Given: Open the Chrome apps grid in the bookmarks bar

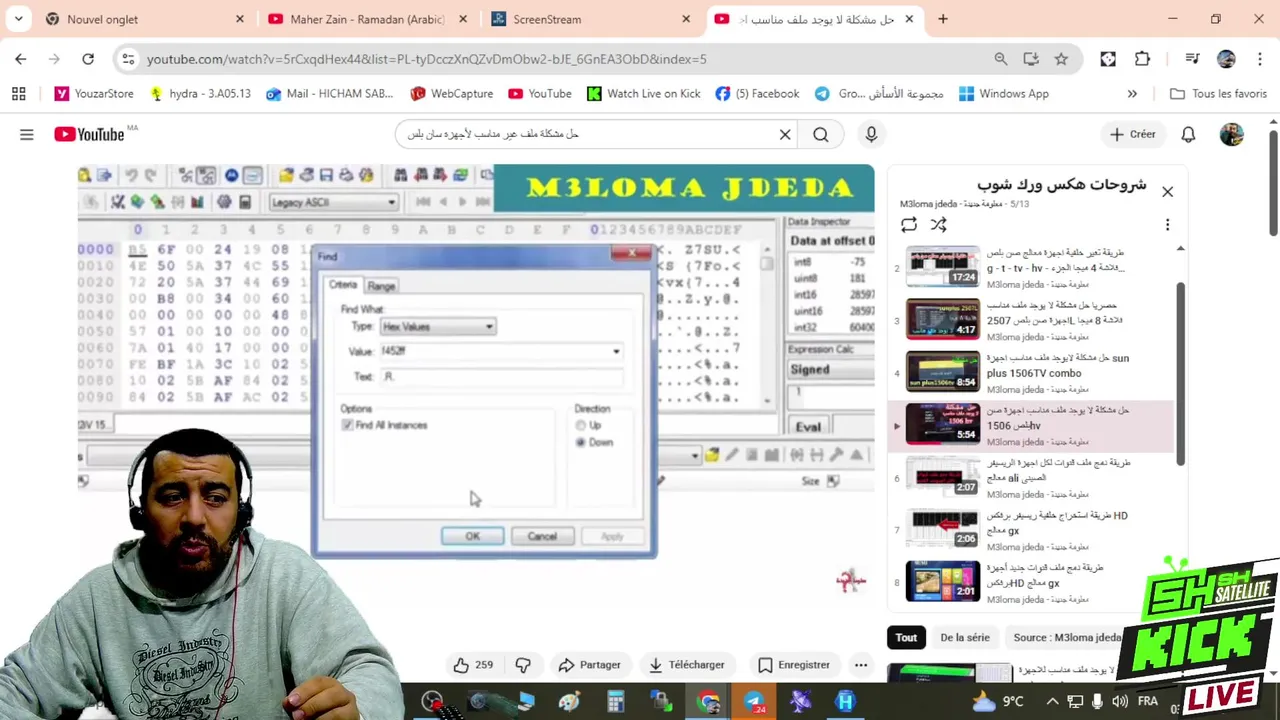Looking at the screenshot, I should click(x=18, y=93).
